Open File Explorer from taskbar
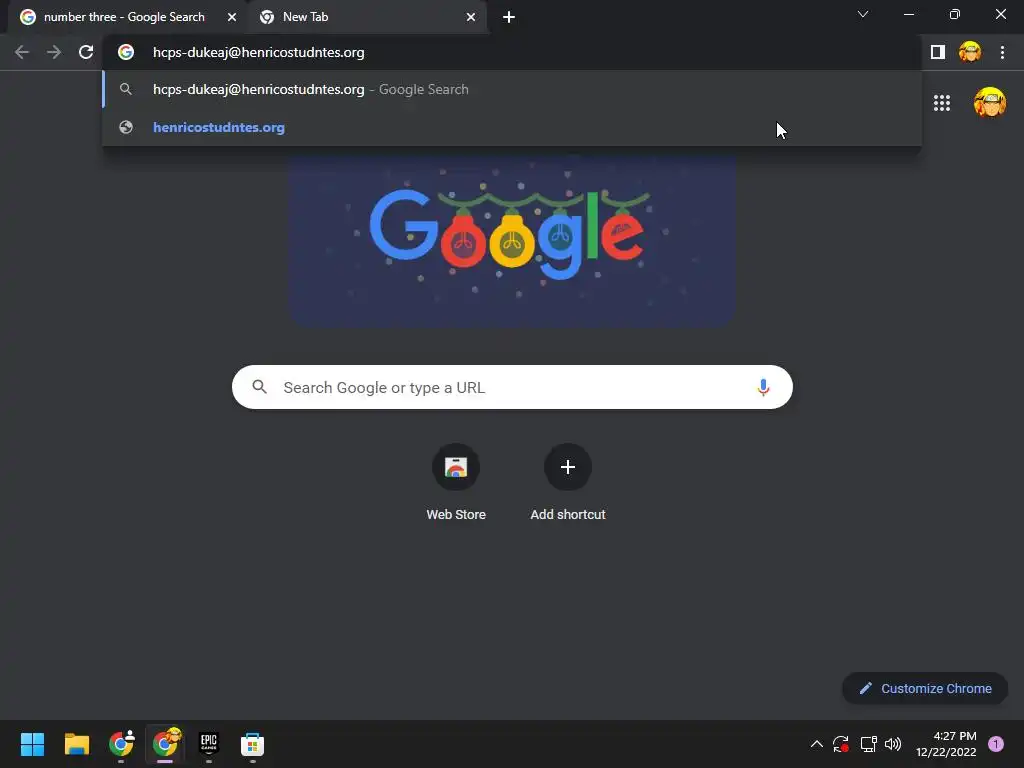This screenshot has width=1024, height=768. pyautogui.click(x=77, y=744)
